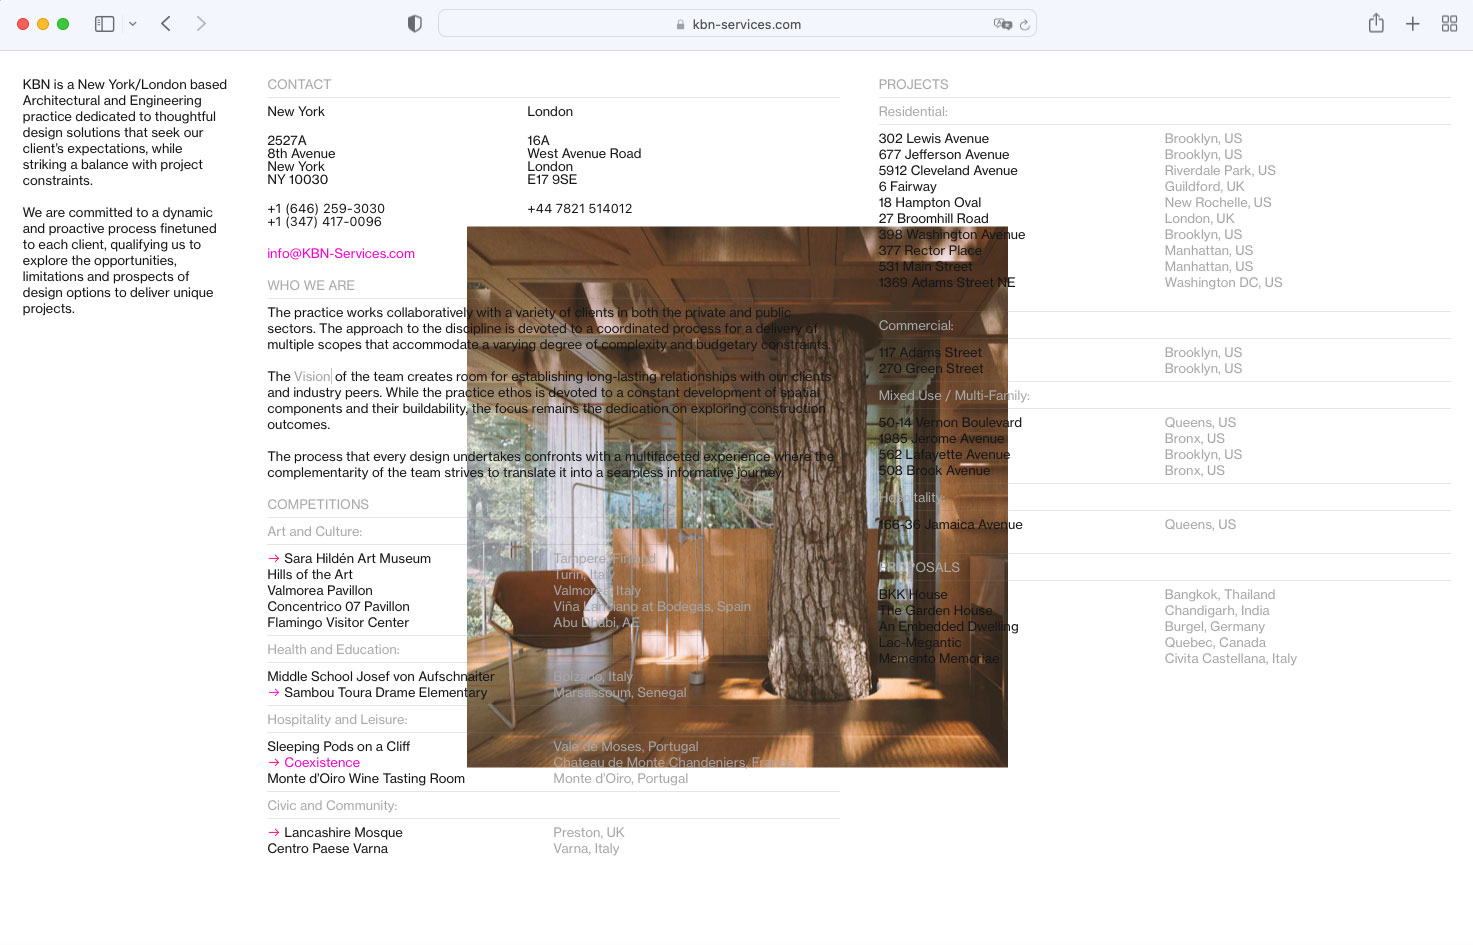Open Sara Hildén Art Museum project
The image size is (1473, 945).
[357, 559]
